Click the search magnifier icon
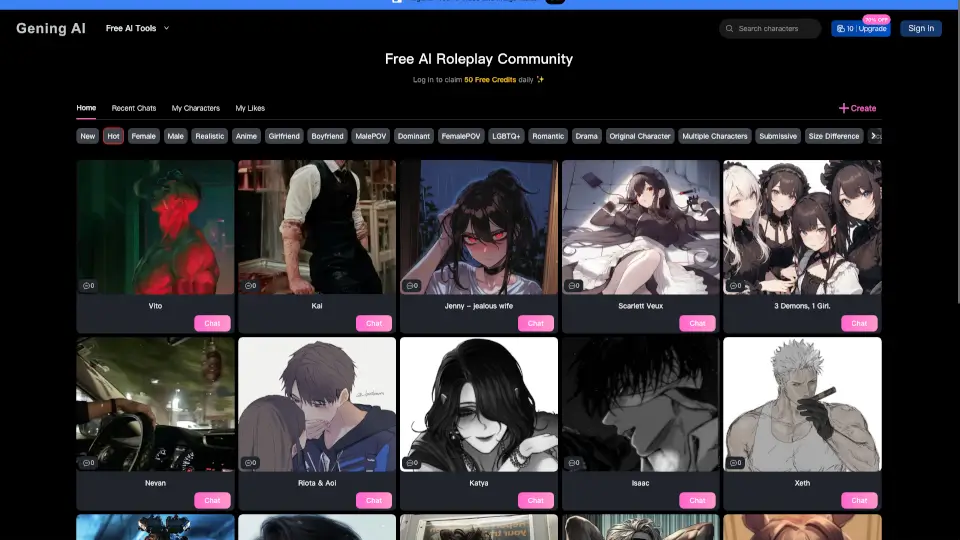 click(x=729, y=29)
